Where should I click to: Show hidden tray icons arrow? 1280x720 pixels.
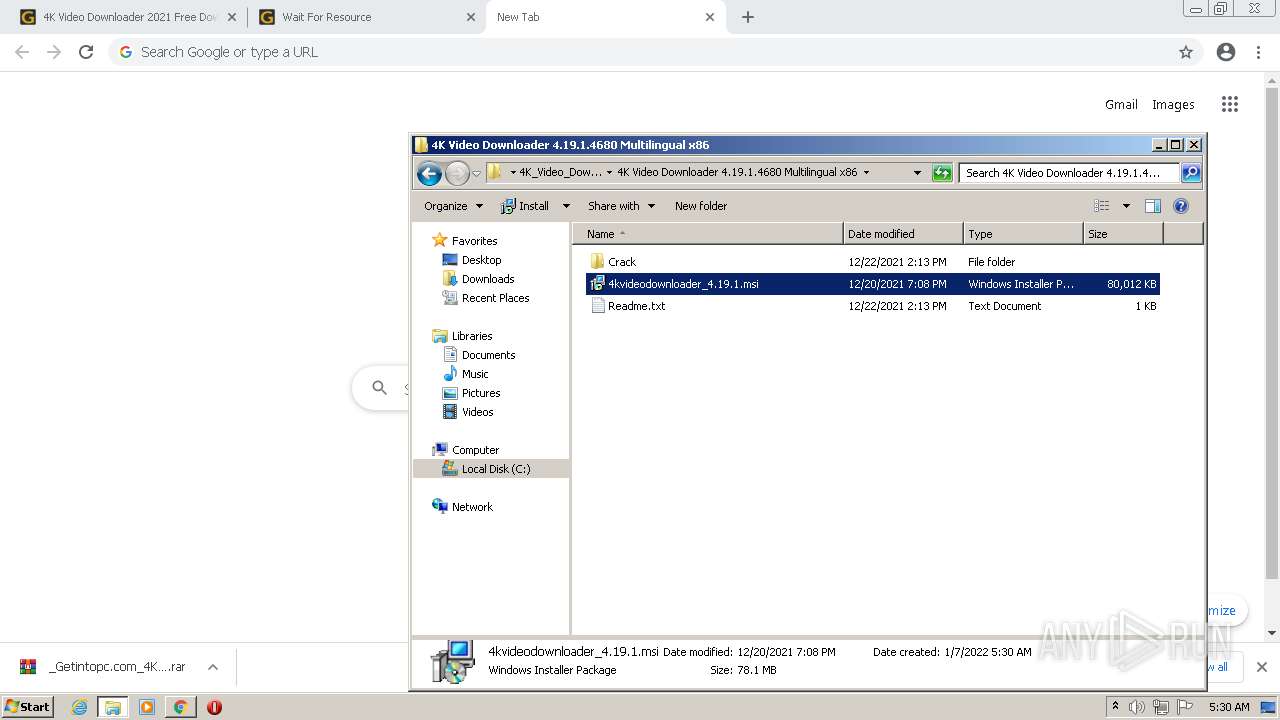pos(1115,706)
